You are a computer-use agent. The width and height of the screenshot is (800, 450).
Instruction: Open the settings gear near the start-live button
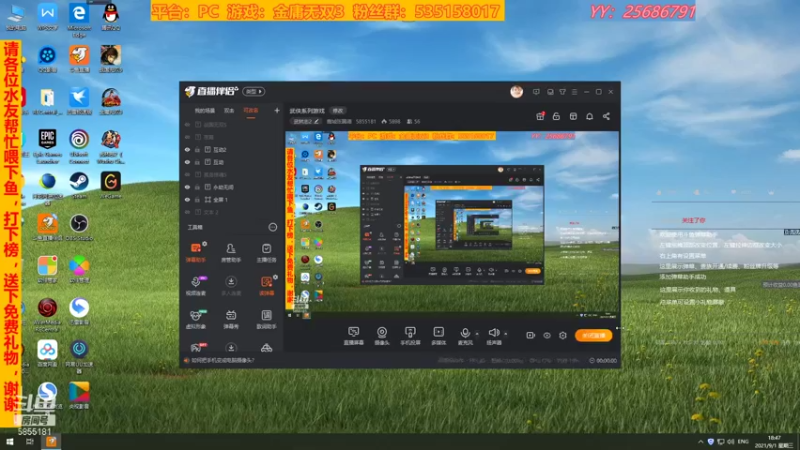tap(563, 335)
